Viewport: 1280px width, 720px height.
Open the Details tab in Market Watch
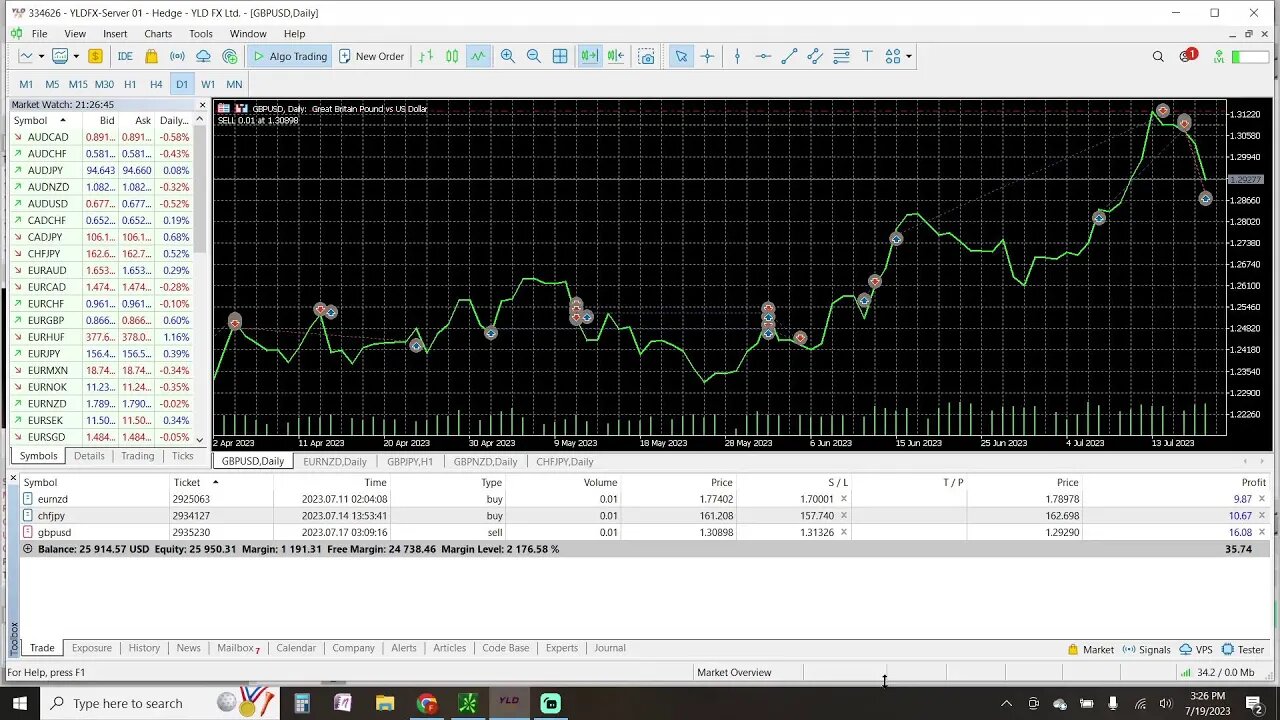click(89, 456)
